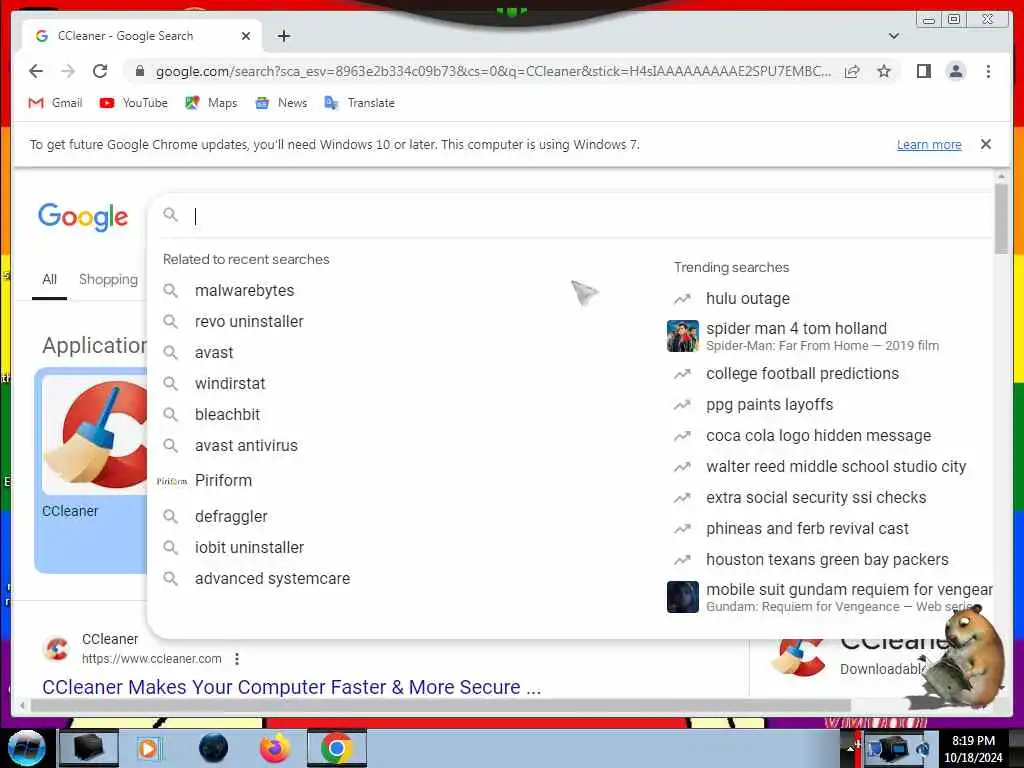The height and width of the screenshot is (768, 1024).
Task: Click the CCleaner application card image
Action: coord(95,435)
